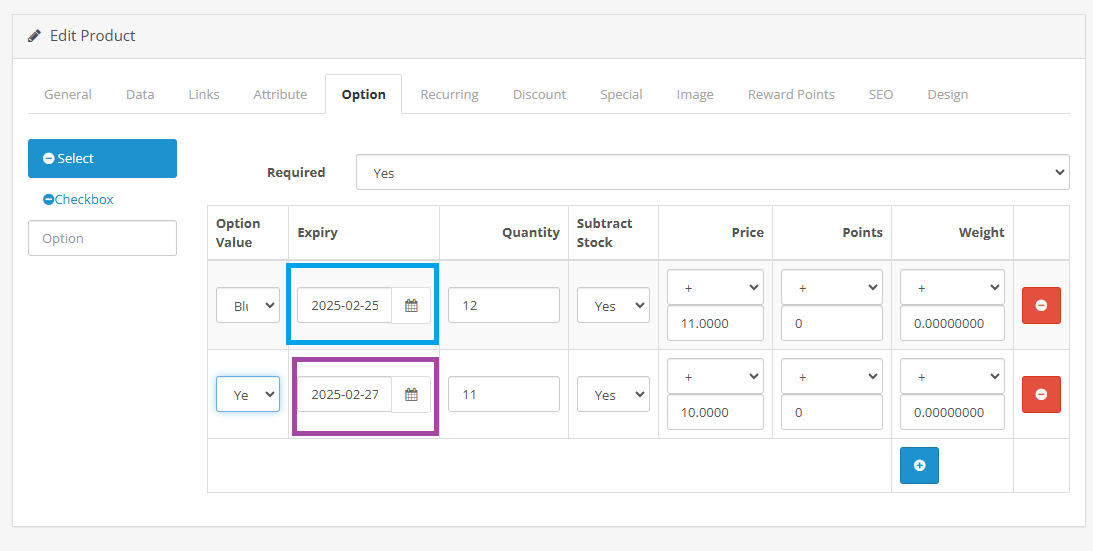Open the Required dropdown
This screenshot has height=551, width=1093.
[712, 172]
